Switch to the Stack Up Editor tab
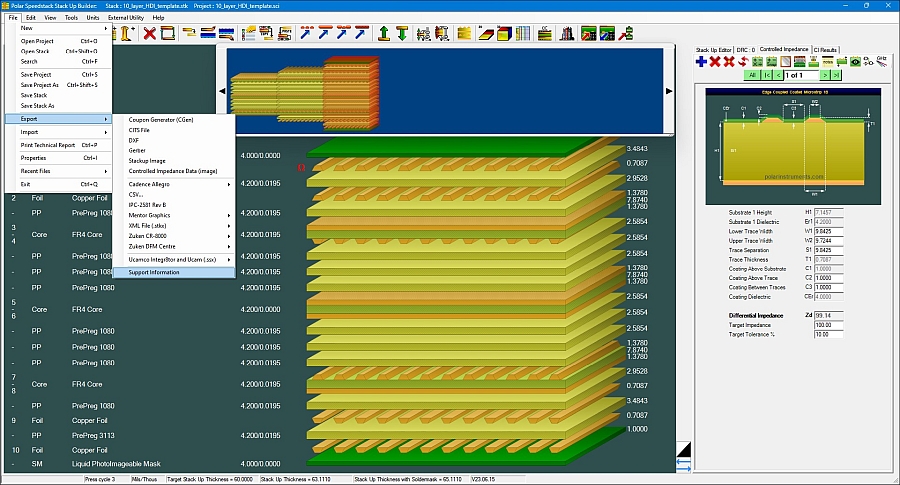The height and width of the screenshot is (485, 900). (713, 50)
